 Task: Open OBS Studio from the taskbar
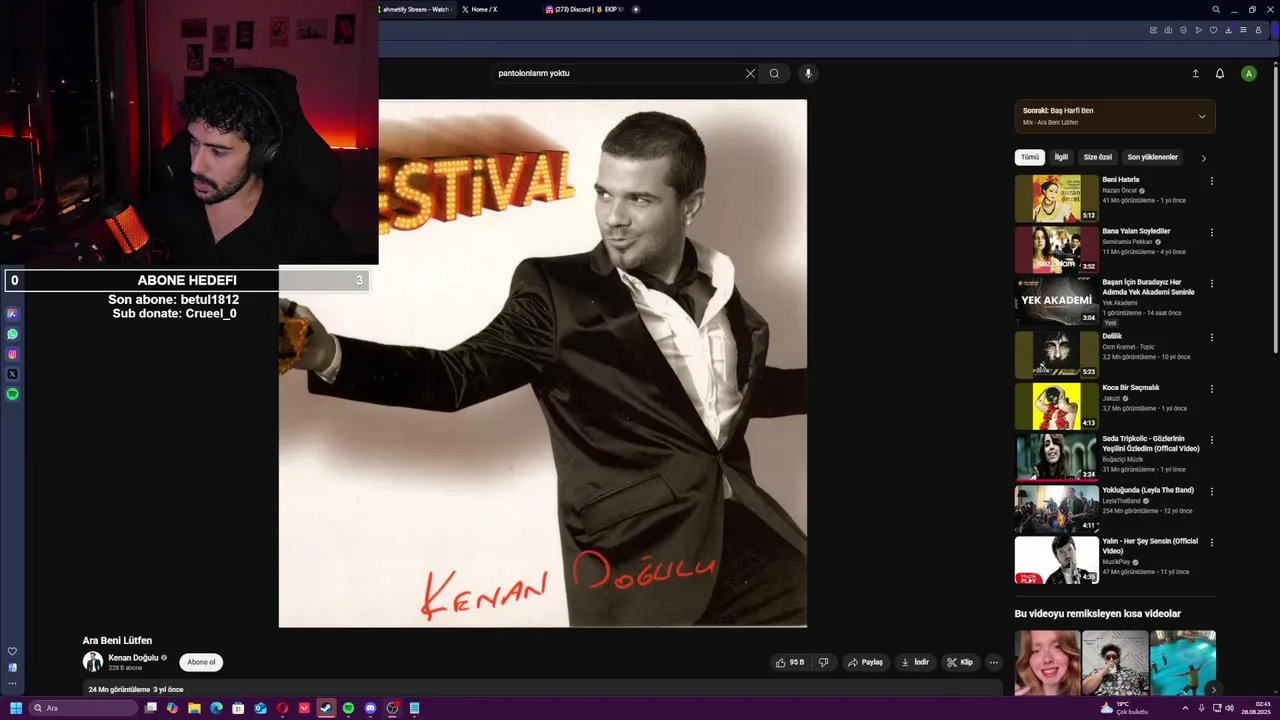392,708
